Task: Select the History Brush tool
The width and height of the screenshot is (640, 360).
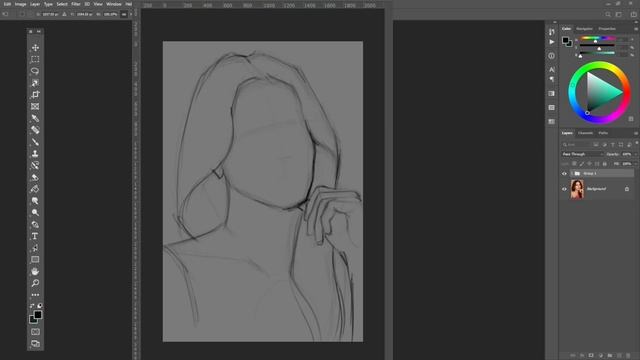Action: 35,165
